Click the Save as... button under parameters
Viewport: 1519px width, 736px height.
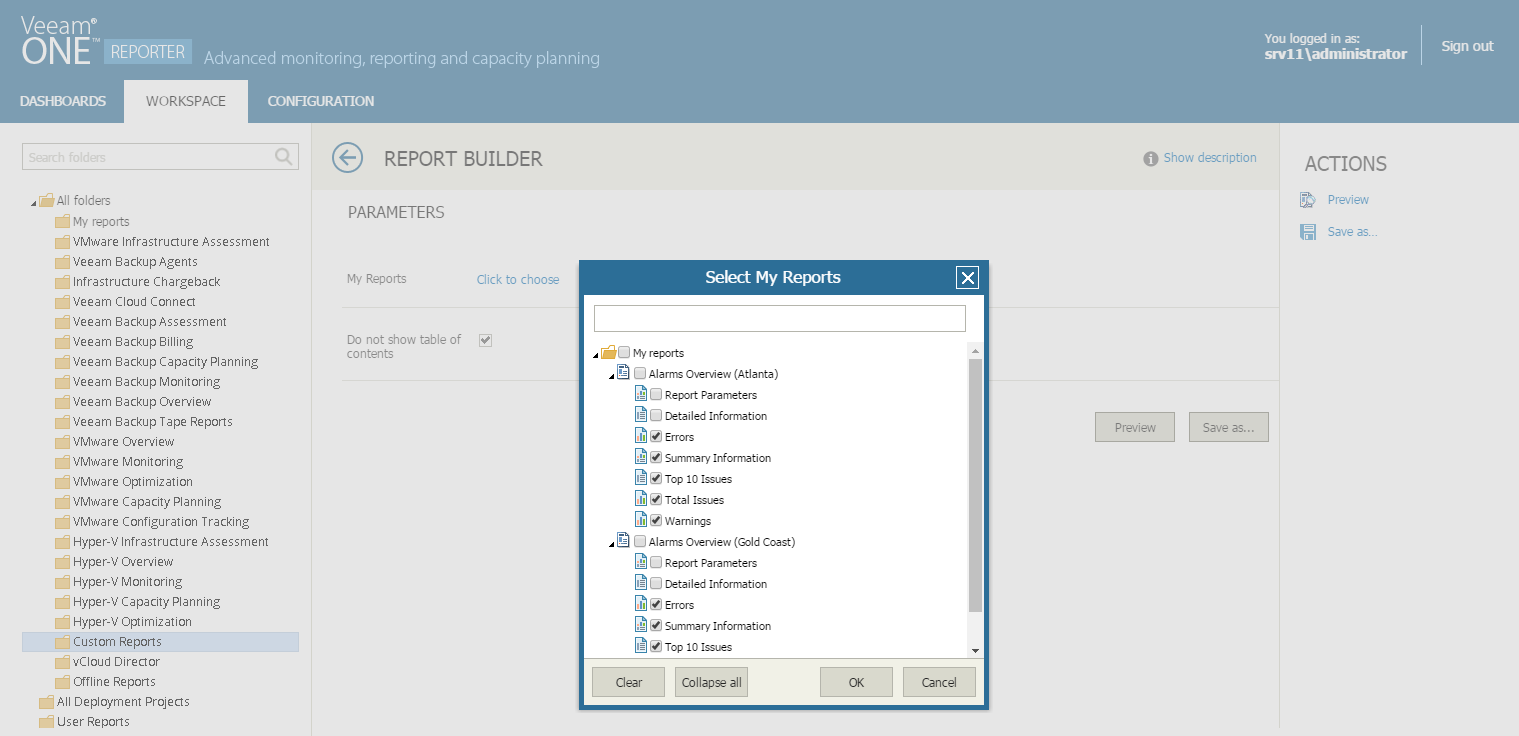(x=1228, y=427)
